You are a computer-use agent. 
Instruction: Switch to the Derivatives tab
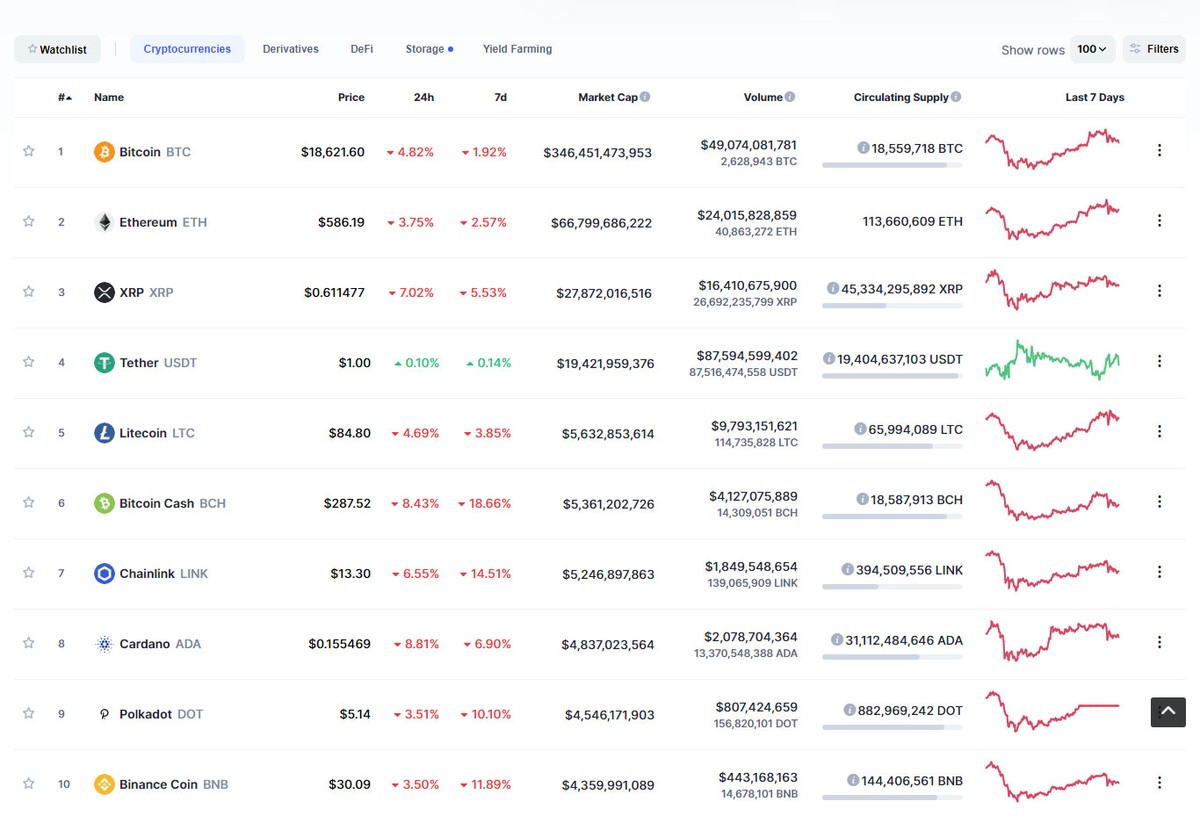(x=291, y=49)
